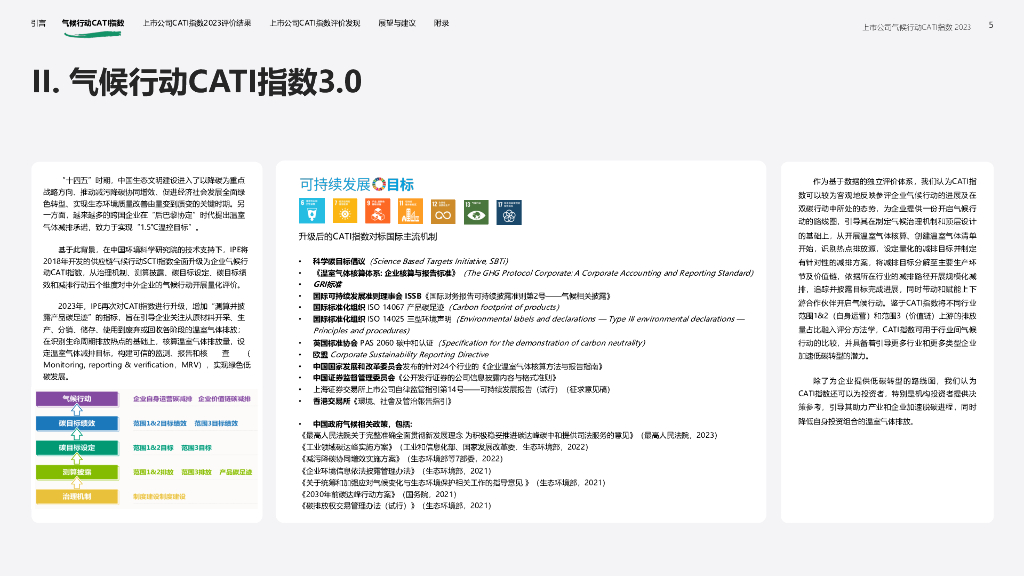This screenshot has width=1024, height=576.
Task: Select the 气候行动CATI指数 tab
Action: pos(93,22)
